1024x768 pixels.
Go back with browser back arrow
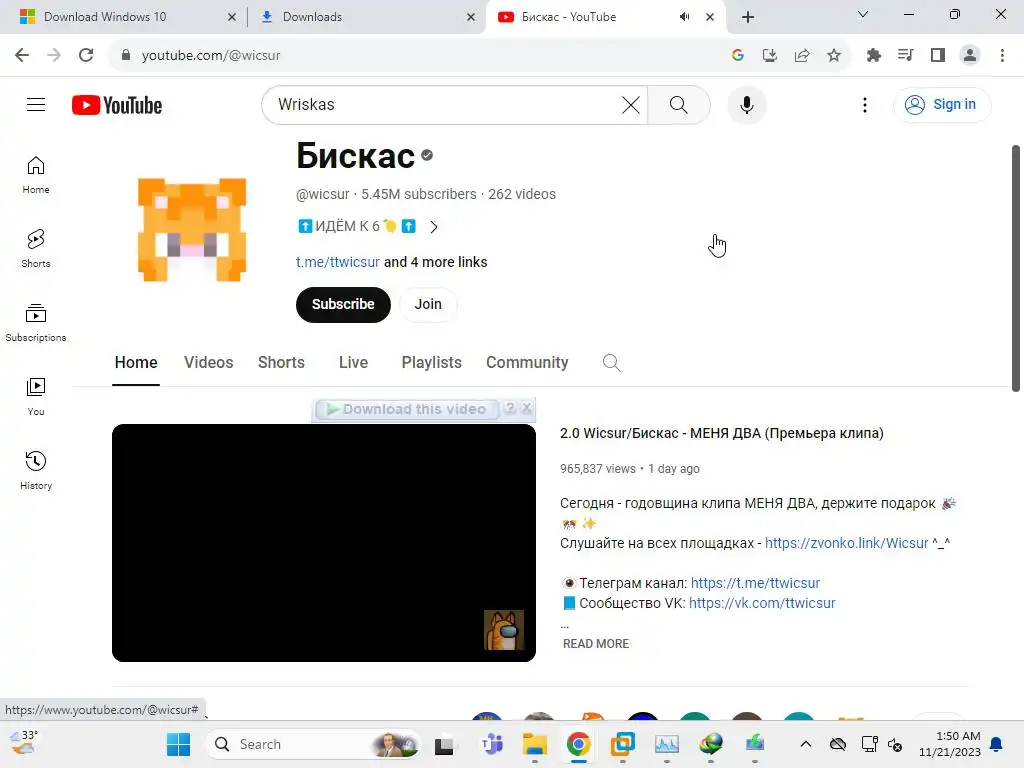pyautogui.click(x=22, y=55)
